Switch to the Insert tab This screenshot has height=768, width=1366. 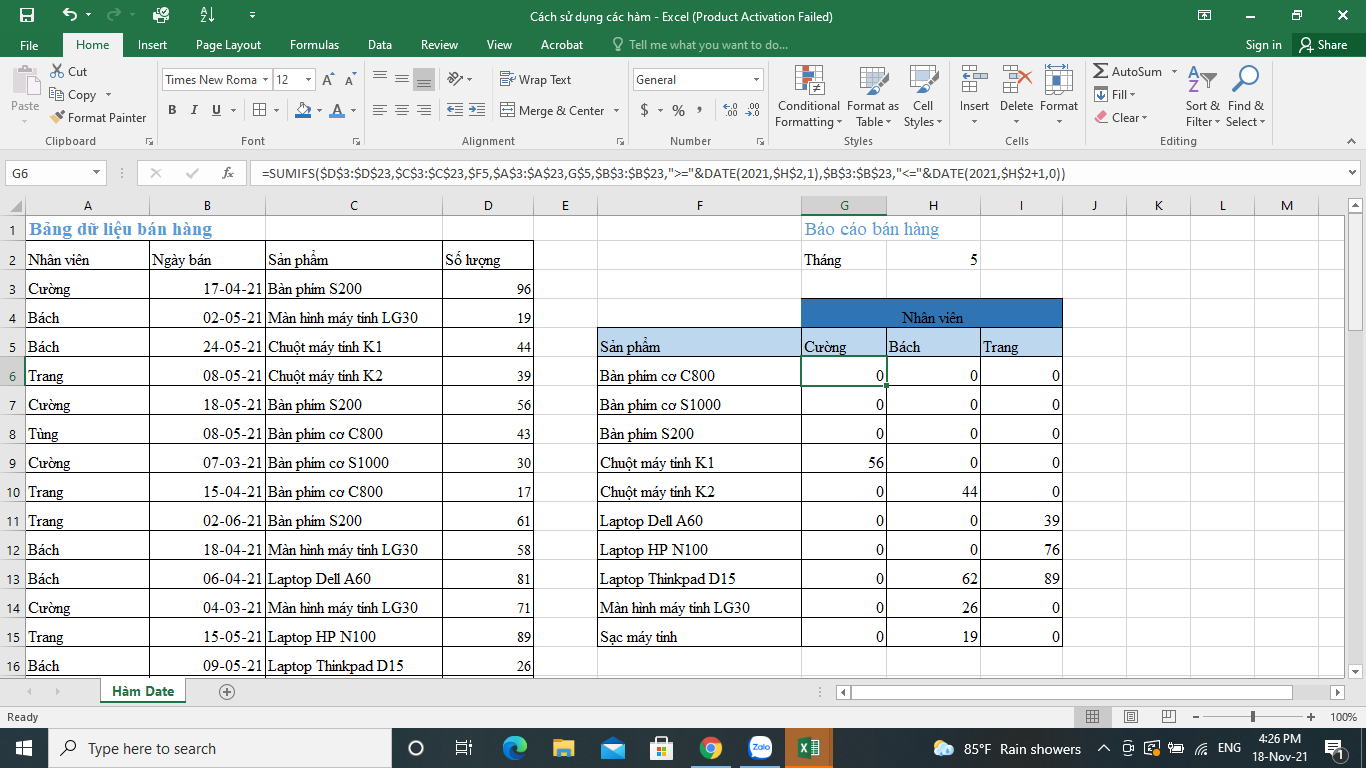point(153,45)
